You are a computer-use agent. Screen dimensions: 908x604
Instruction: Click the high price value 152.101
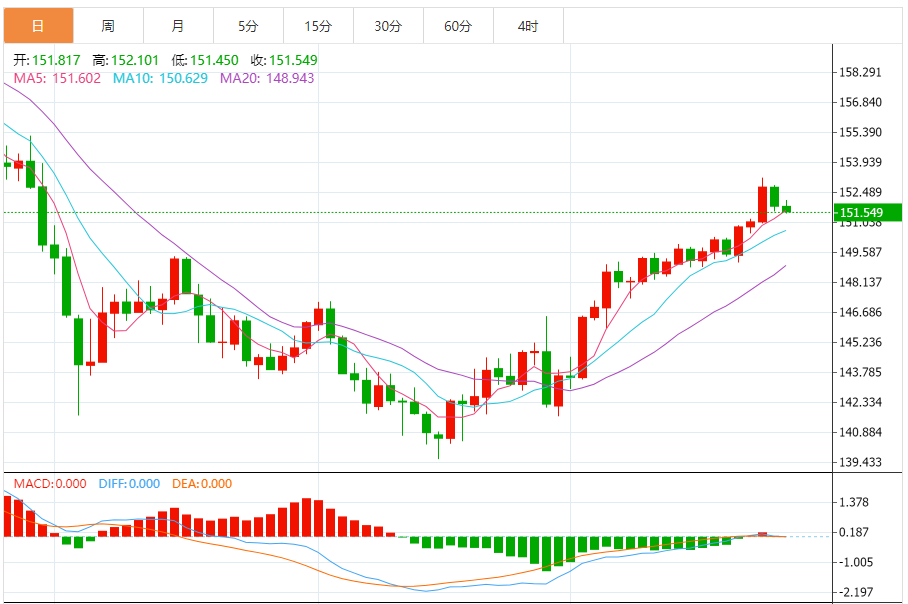[x=135, y=60]
